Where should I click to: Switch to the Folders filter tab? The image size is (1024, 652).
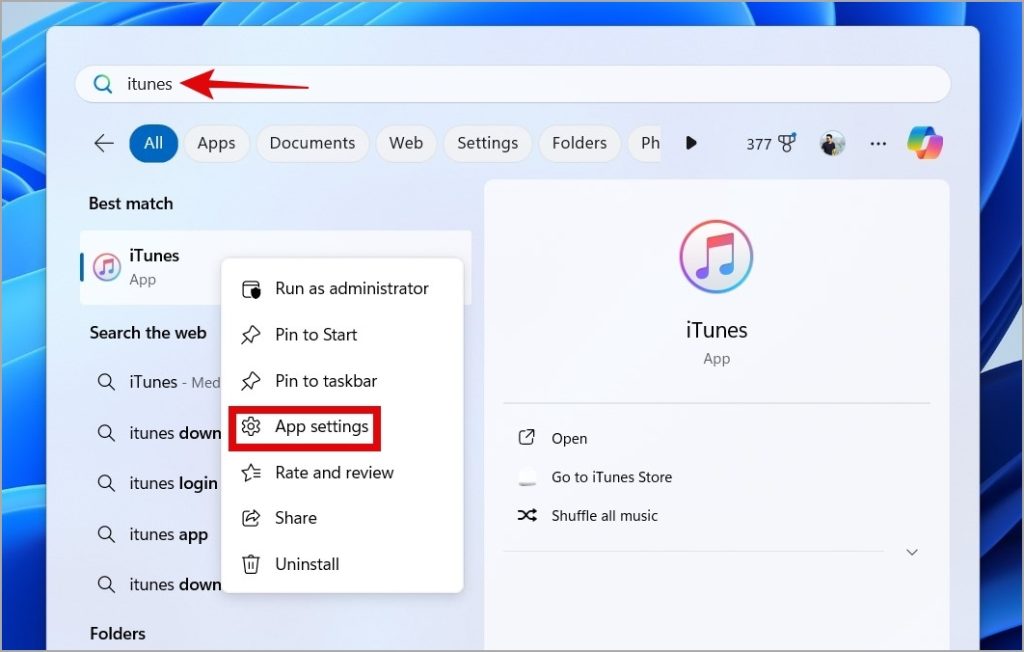(x=579, y=143)
